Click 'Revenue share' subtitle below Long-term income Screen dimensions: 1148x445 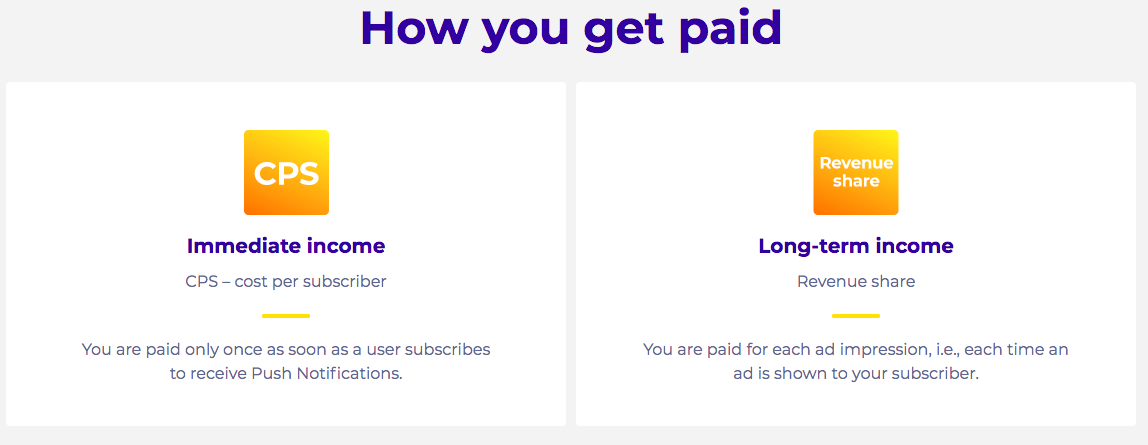(x=856, y=282)
